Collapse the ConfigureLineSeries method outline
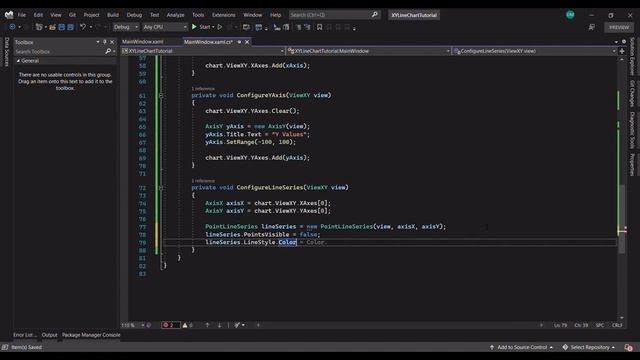 [x=161, y=188]
